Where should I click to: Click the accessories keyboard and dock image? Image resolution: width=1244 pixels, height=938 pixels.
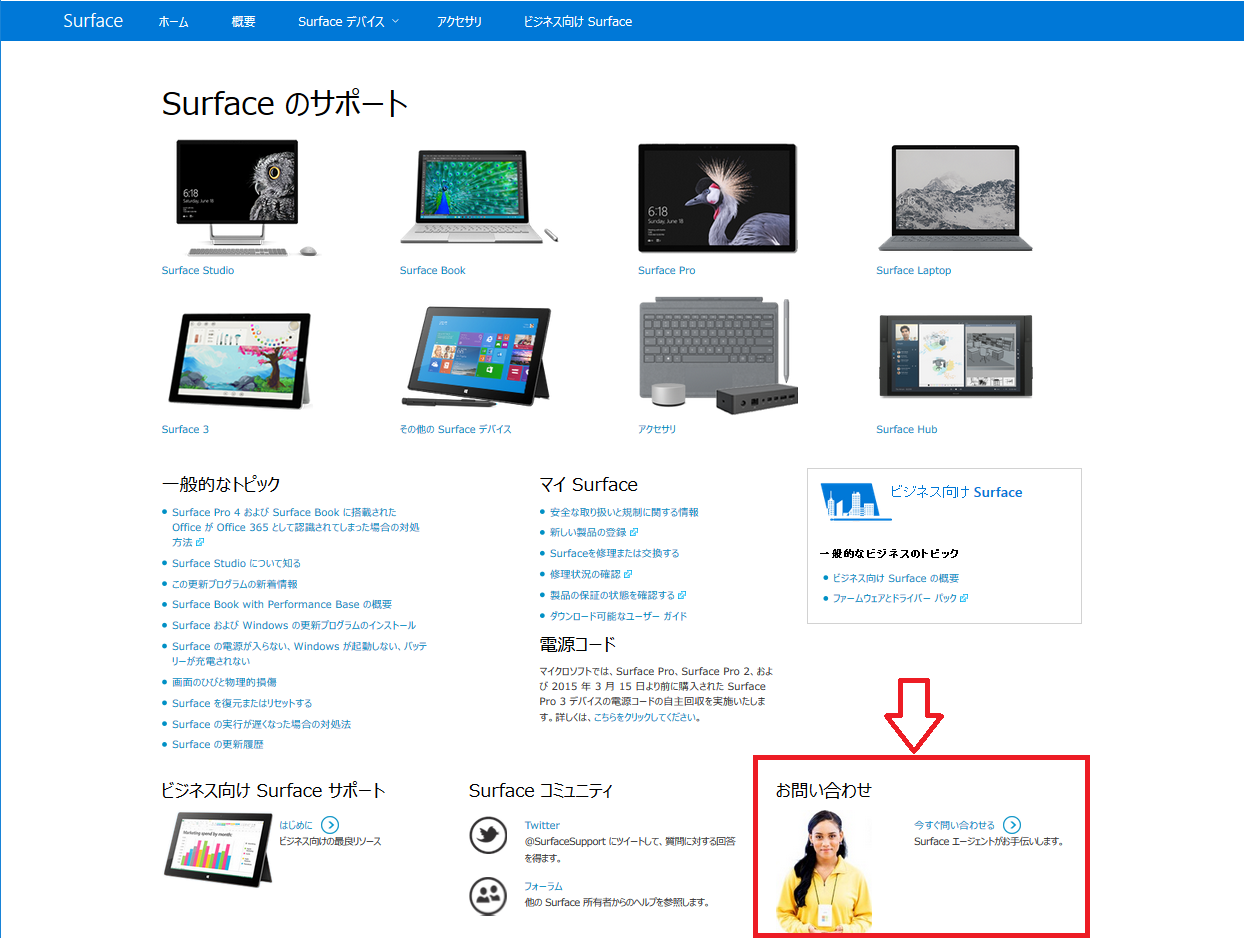pos(717,356)
